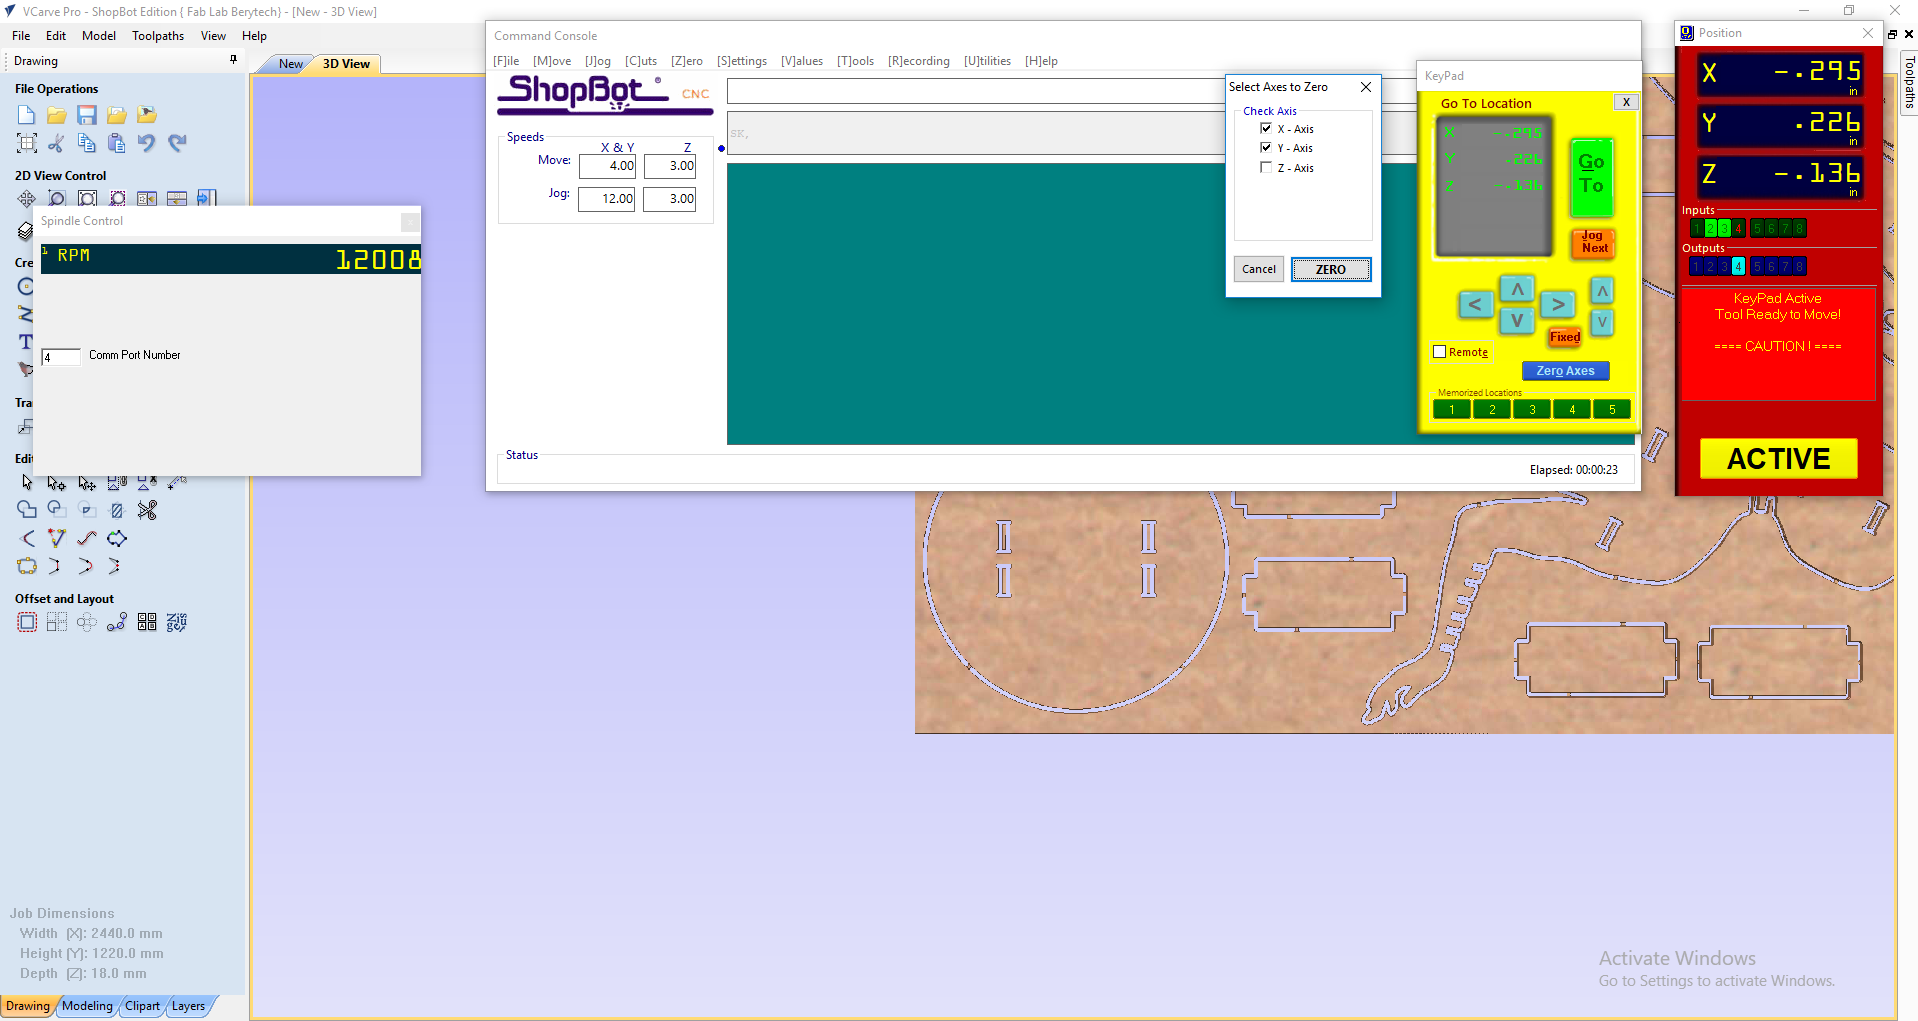Jog Y back with the down arrow
This screenshot has width=1918, height=1021.
[x=1517, y=321]
